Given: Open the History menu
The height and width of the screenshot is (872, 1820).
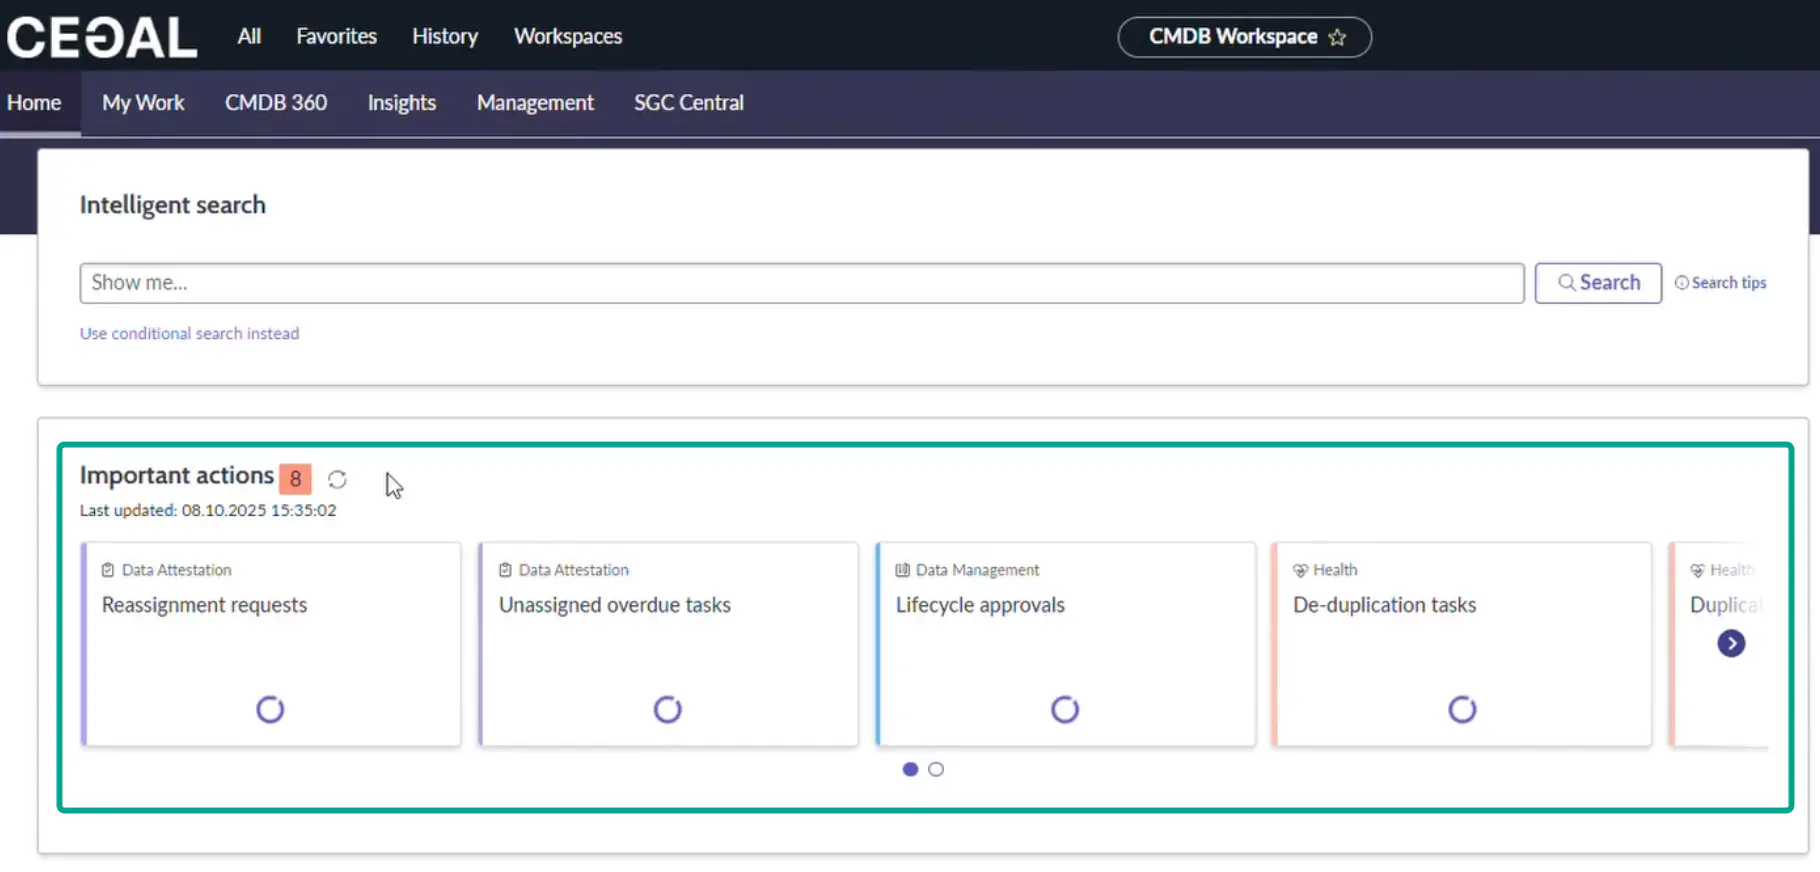Looking at the screenshot, I should [445, 37].
